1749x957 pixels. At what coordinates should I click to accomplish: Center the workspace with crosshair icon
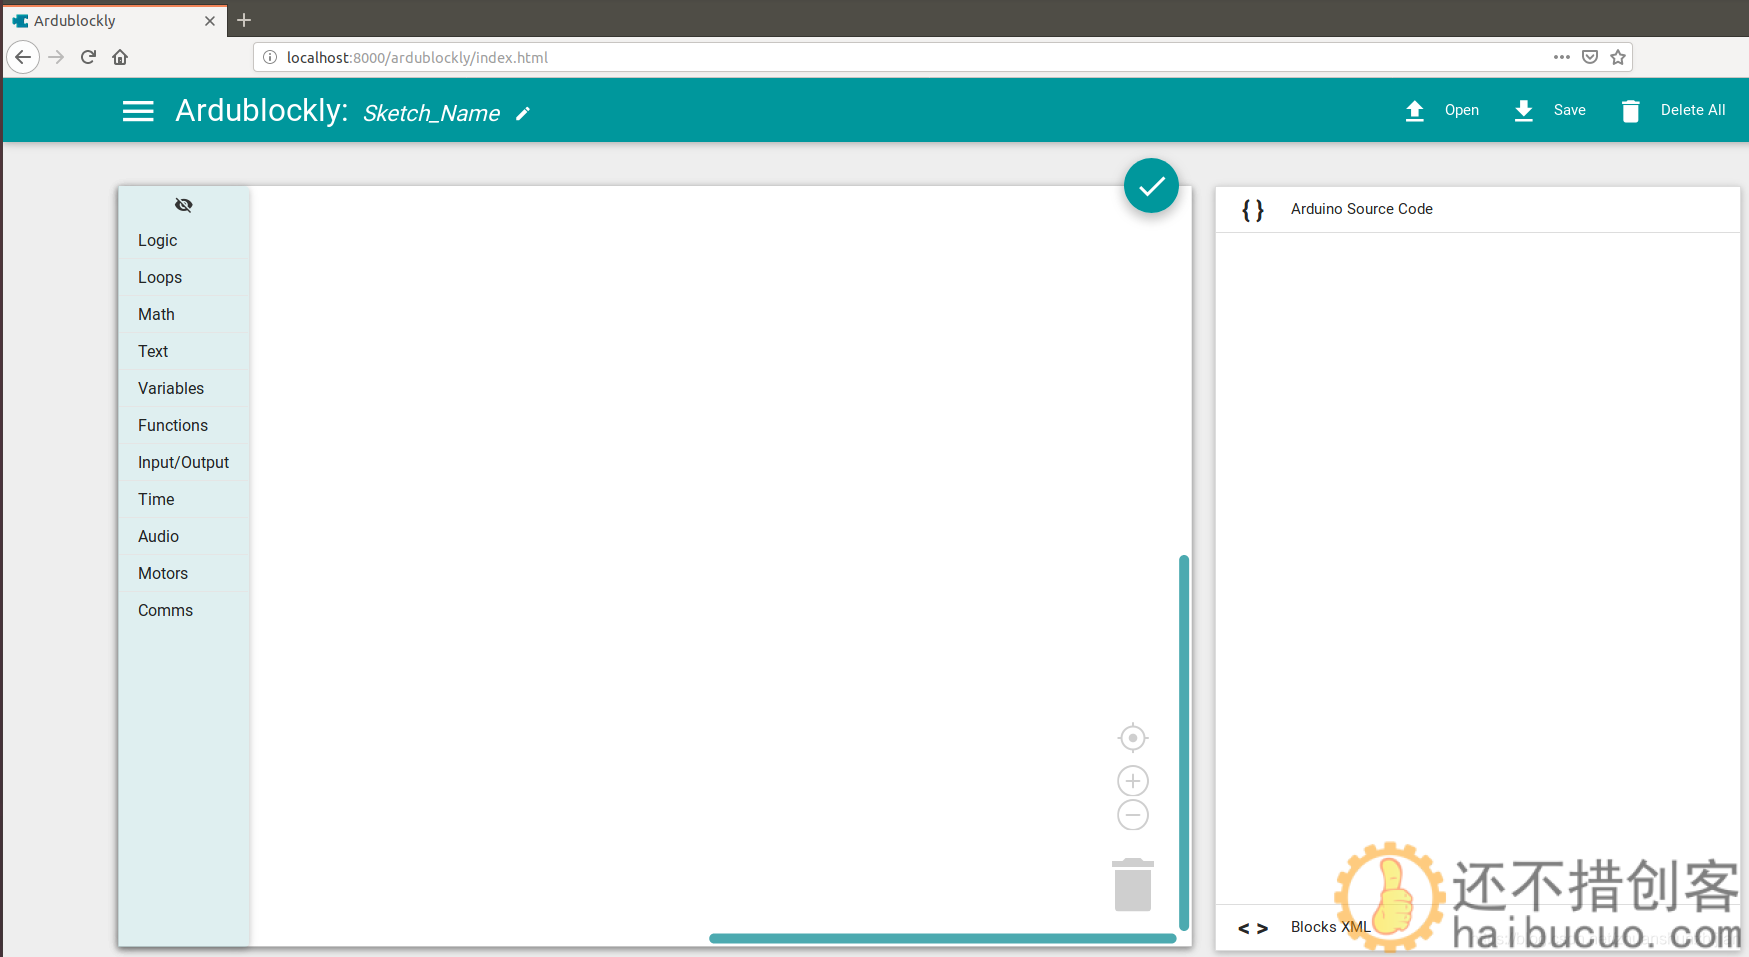point(1133,738)
